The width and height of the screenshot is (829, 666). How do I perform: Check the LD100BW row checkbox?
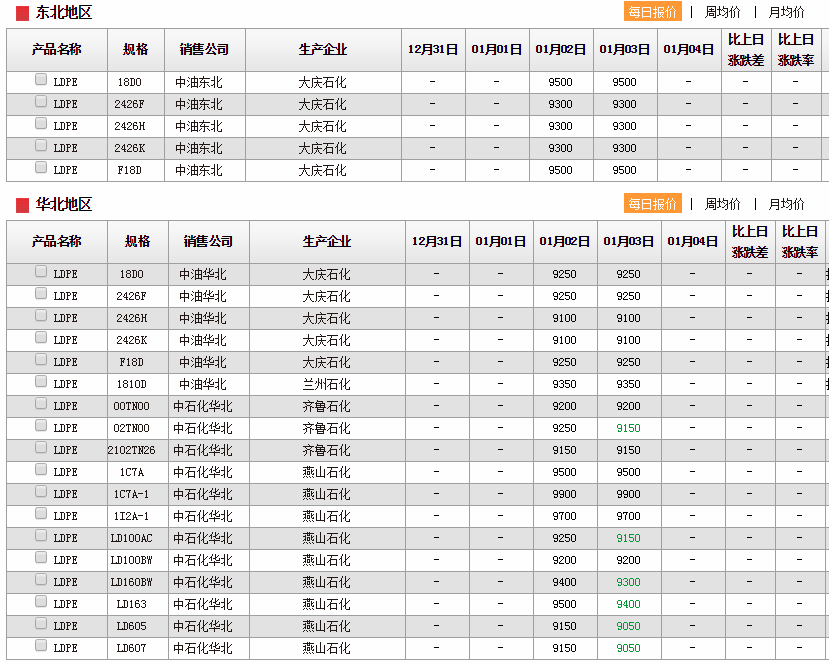41,558
